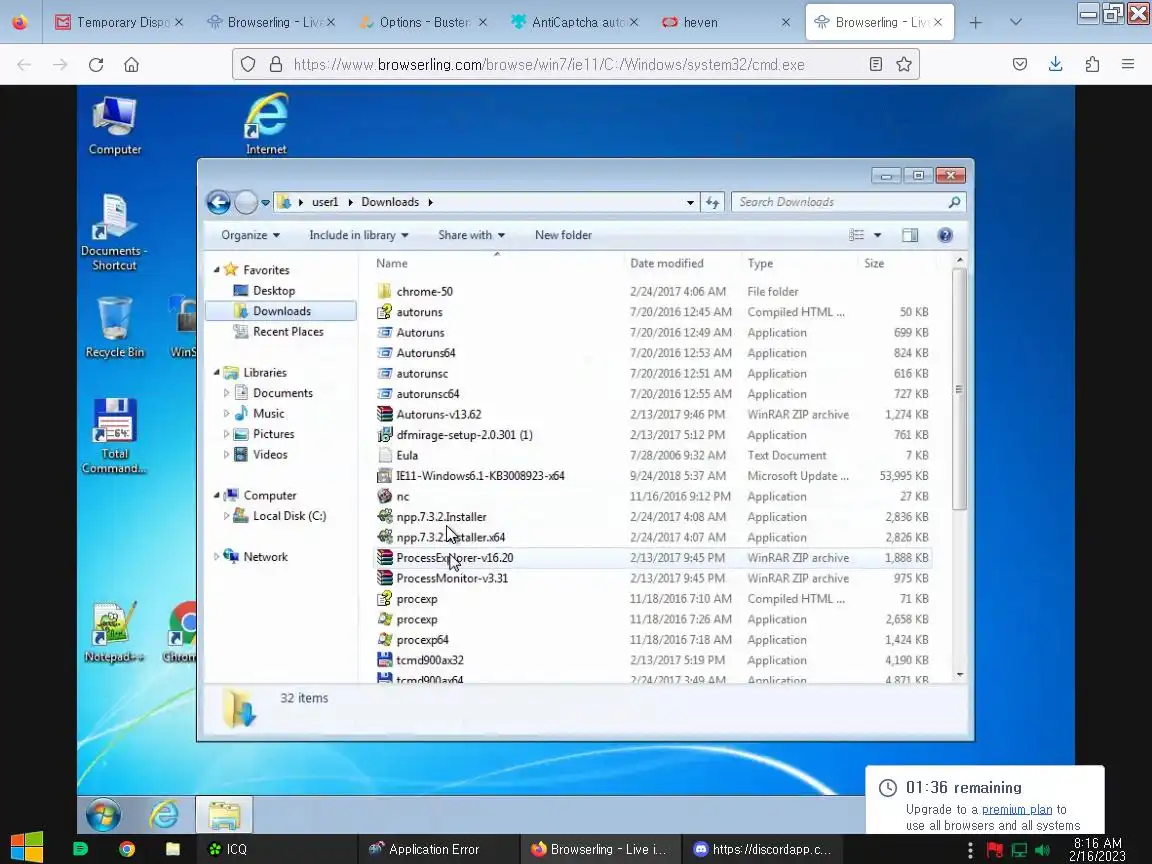This screenshot has height=864, width=1152.
Task: Click Search Downloads field
Action: coord(849,202)
